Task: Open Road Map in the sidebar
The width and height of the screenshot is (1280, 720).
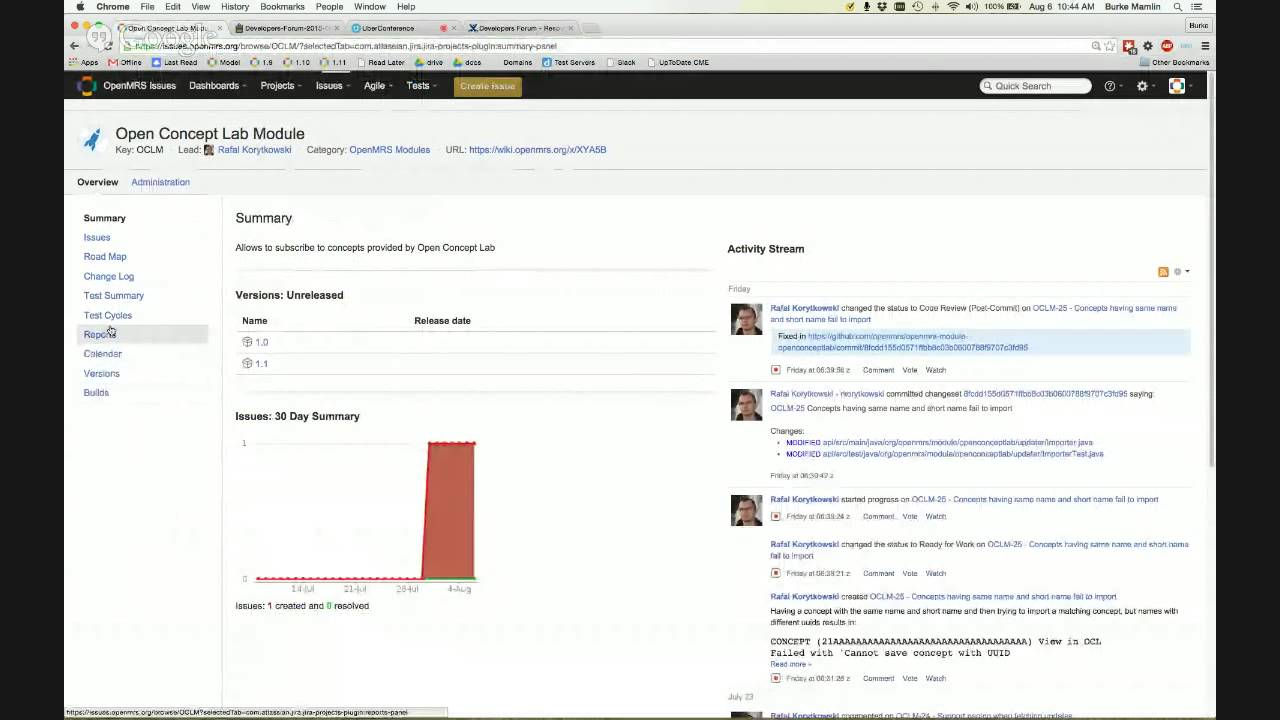Action: click(105, 257)
